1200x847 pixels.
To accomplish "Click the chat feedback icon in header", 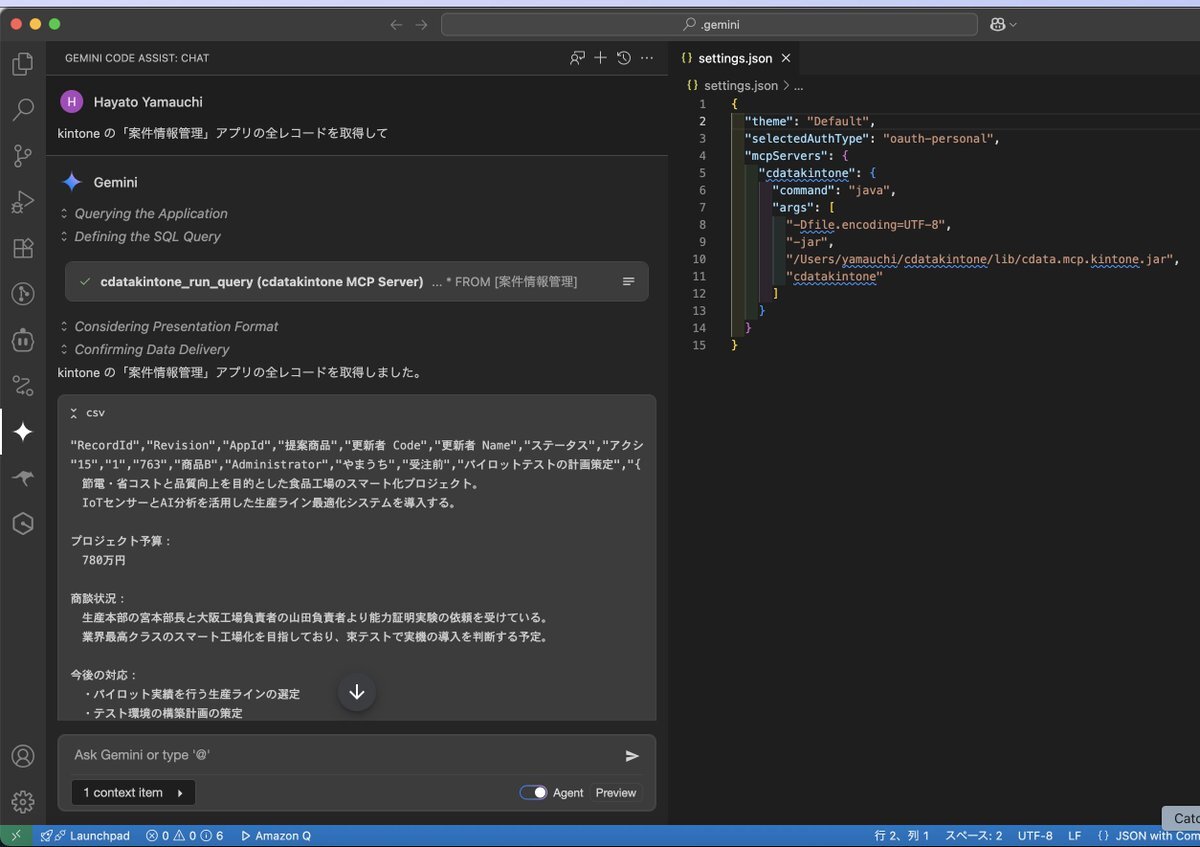I will [577, 58].
